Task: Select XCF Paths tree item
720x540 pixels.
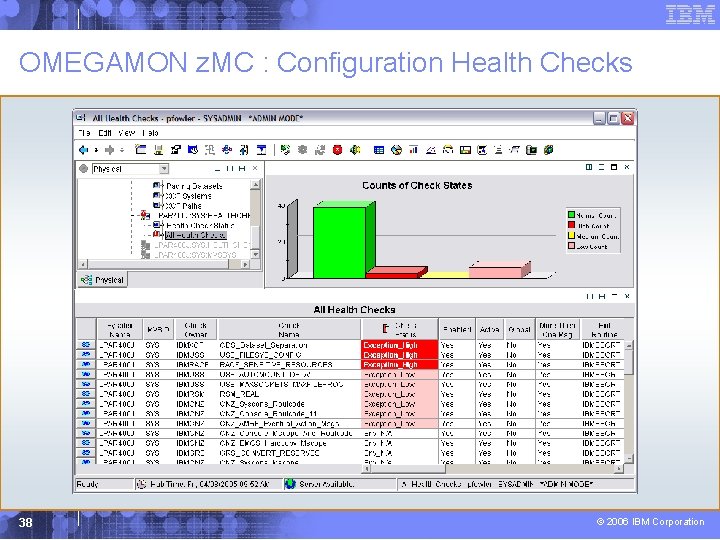Action: click(183, 206)
